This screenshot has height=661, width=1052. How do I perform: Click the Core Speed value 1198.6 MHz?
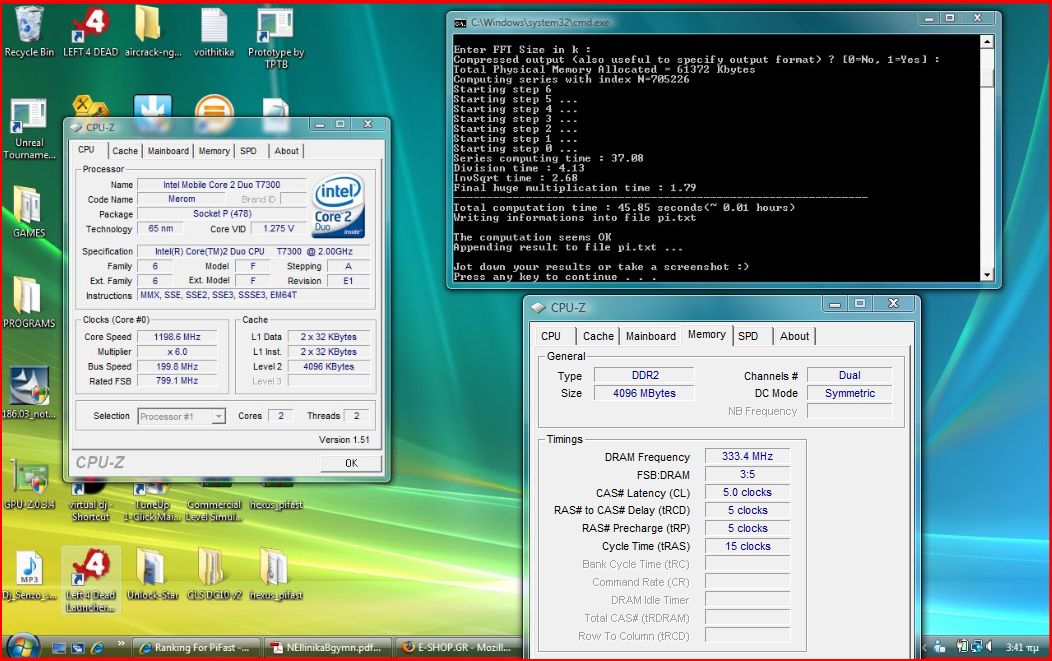point(177,337)
